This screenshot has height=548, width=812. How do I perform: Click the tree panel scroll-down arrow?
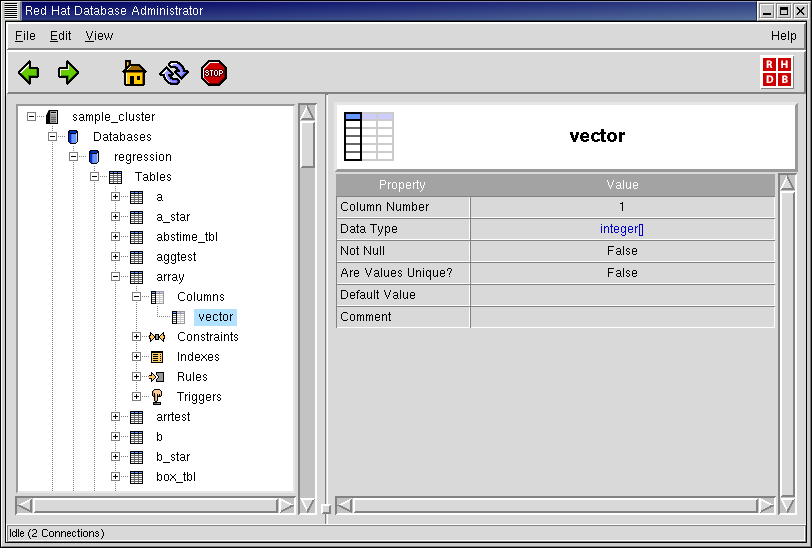pyautogui.click(x=307, y=505)
